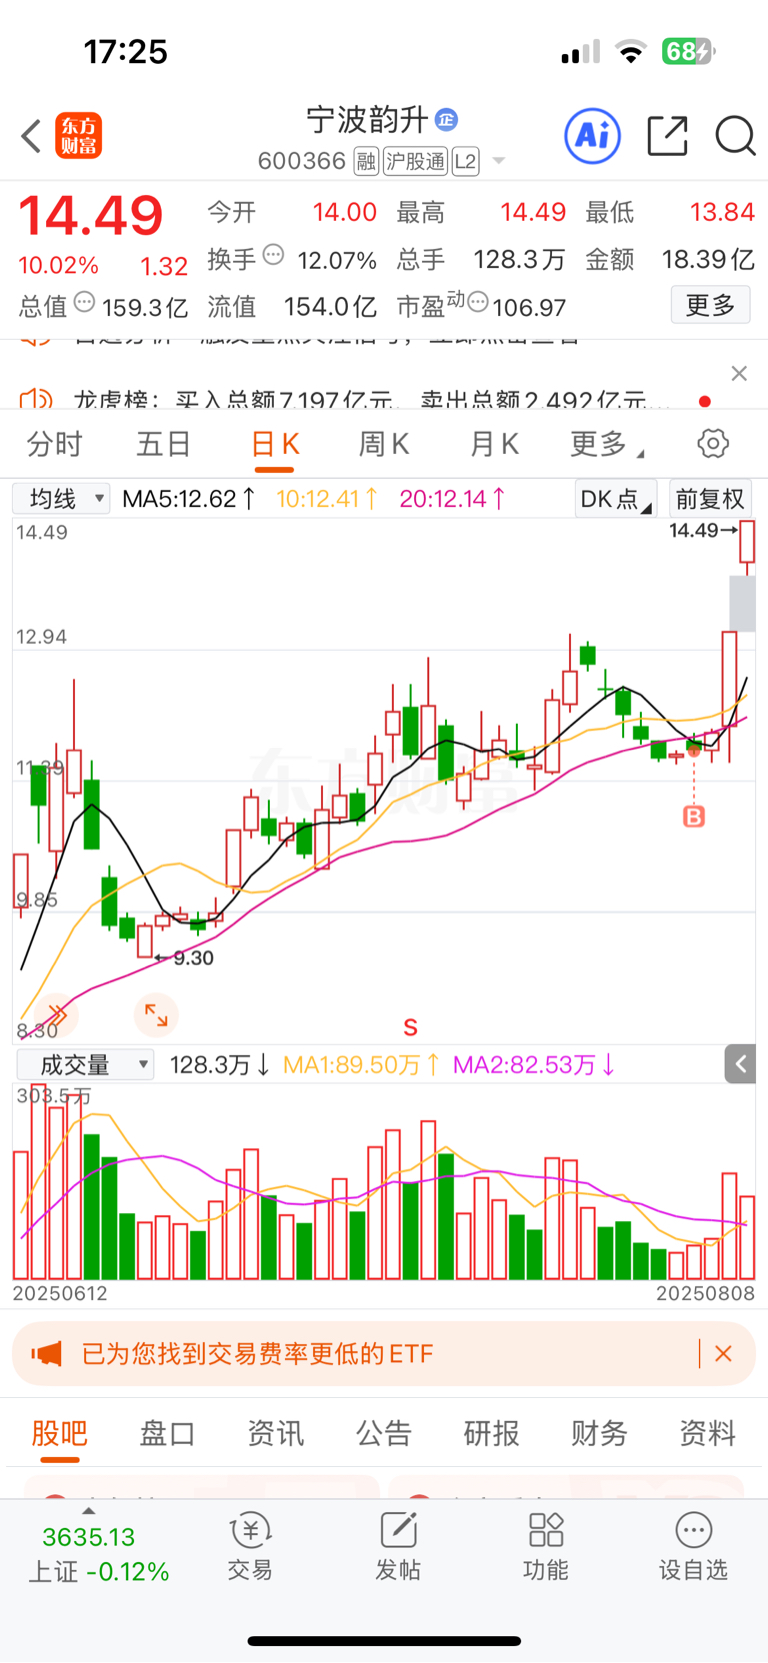768x1663 pixels.
Task: Tap the fullscreen expand chart icon
Action: pyautogui.click(x=156, y=1015)
